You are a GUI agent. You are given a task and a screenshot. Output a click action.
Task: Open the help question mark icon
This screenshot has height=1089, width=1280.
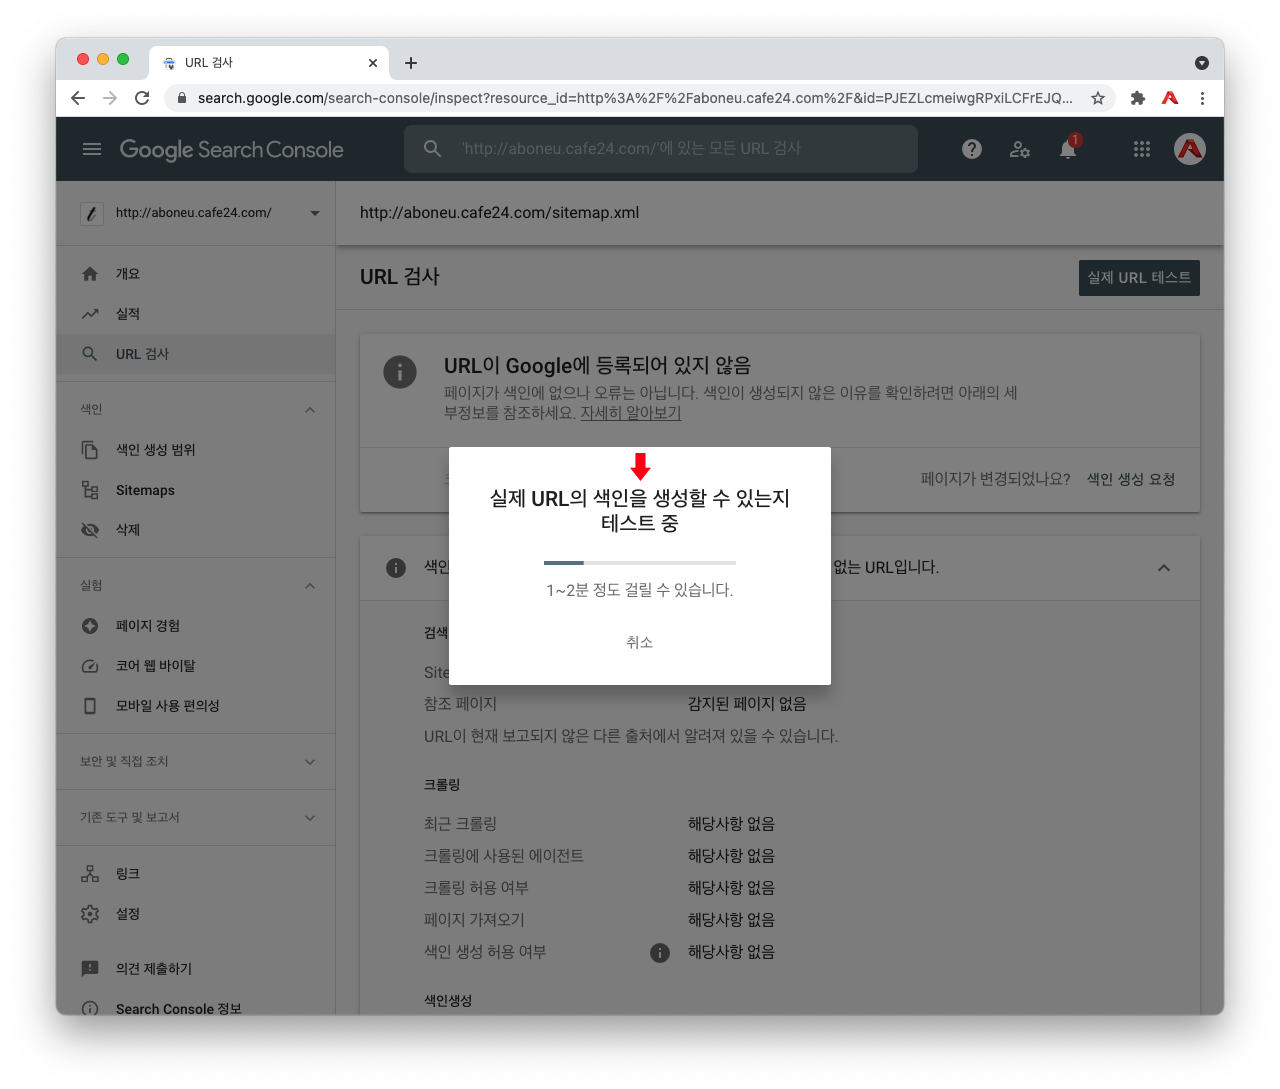972,149
